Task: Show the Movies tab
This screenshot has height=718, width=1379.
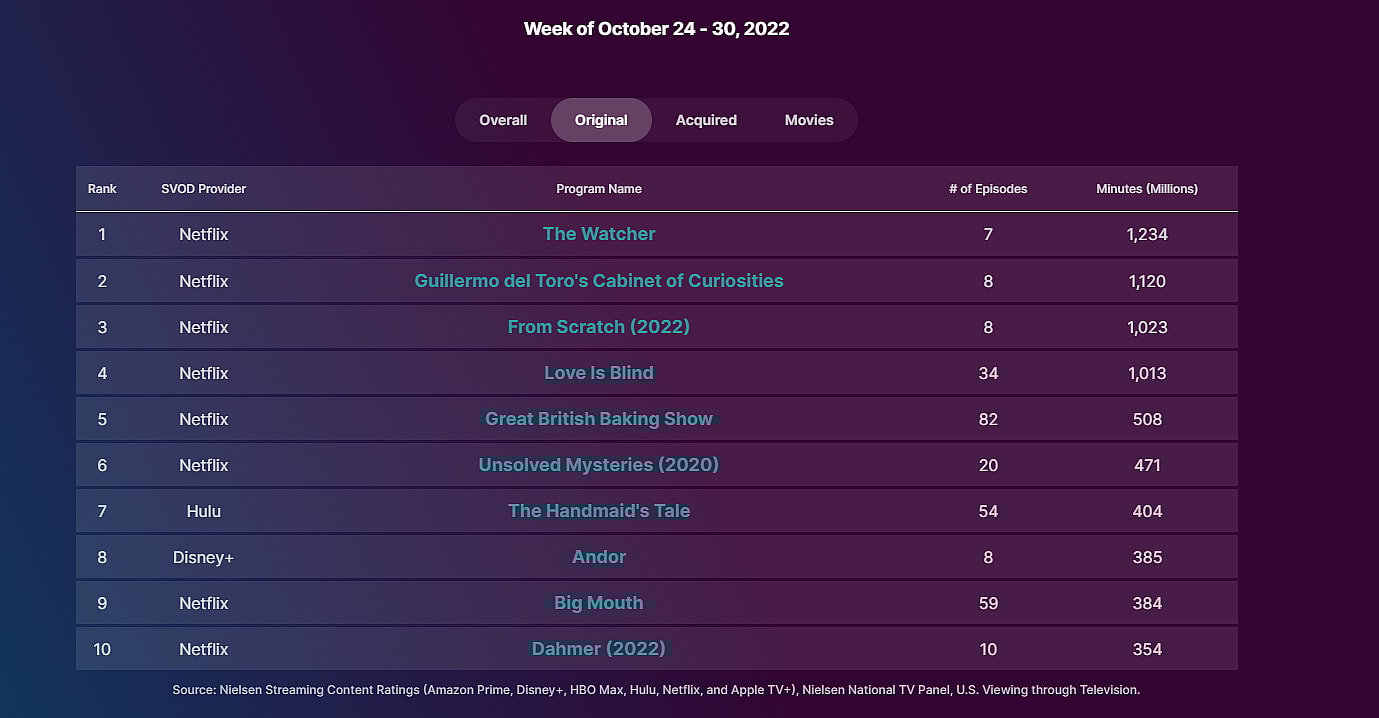Action: tap(809, 120)
